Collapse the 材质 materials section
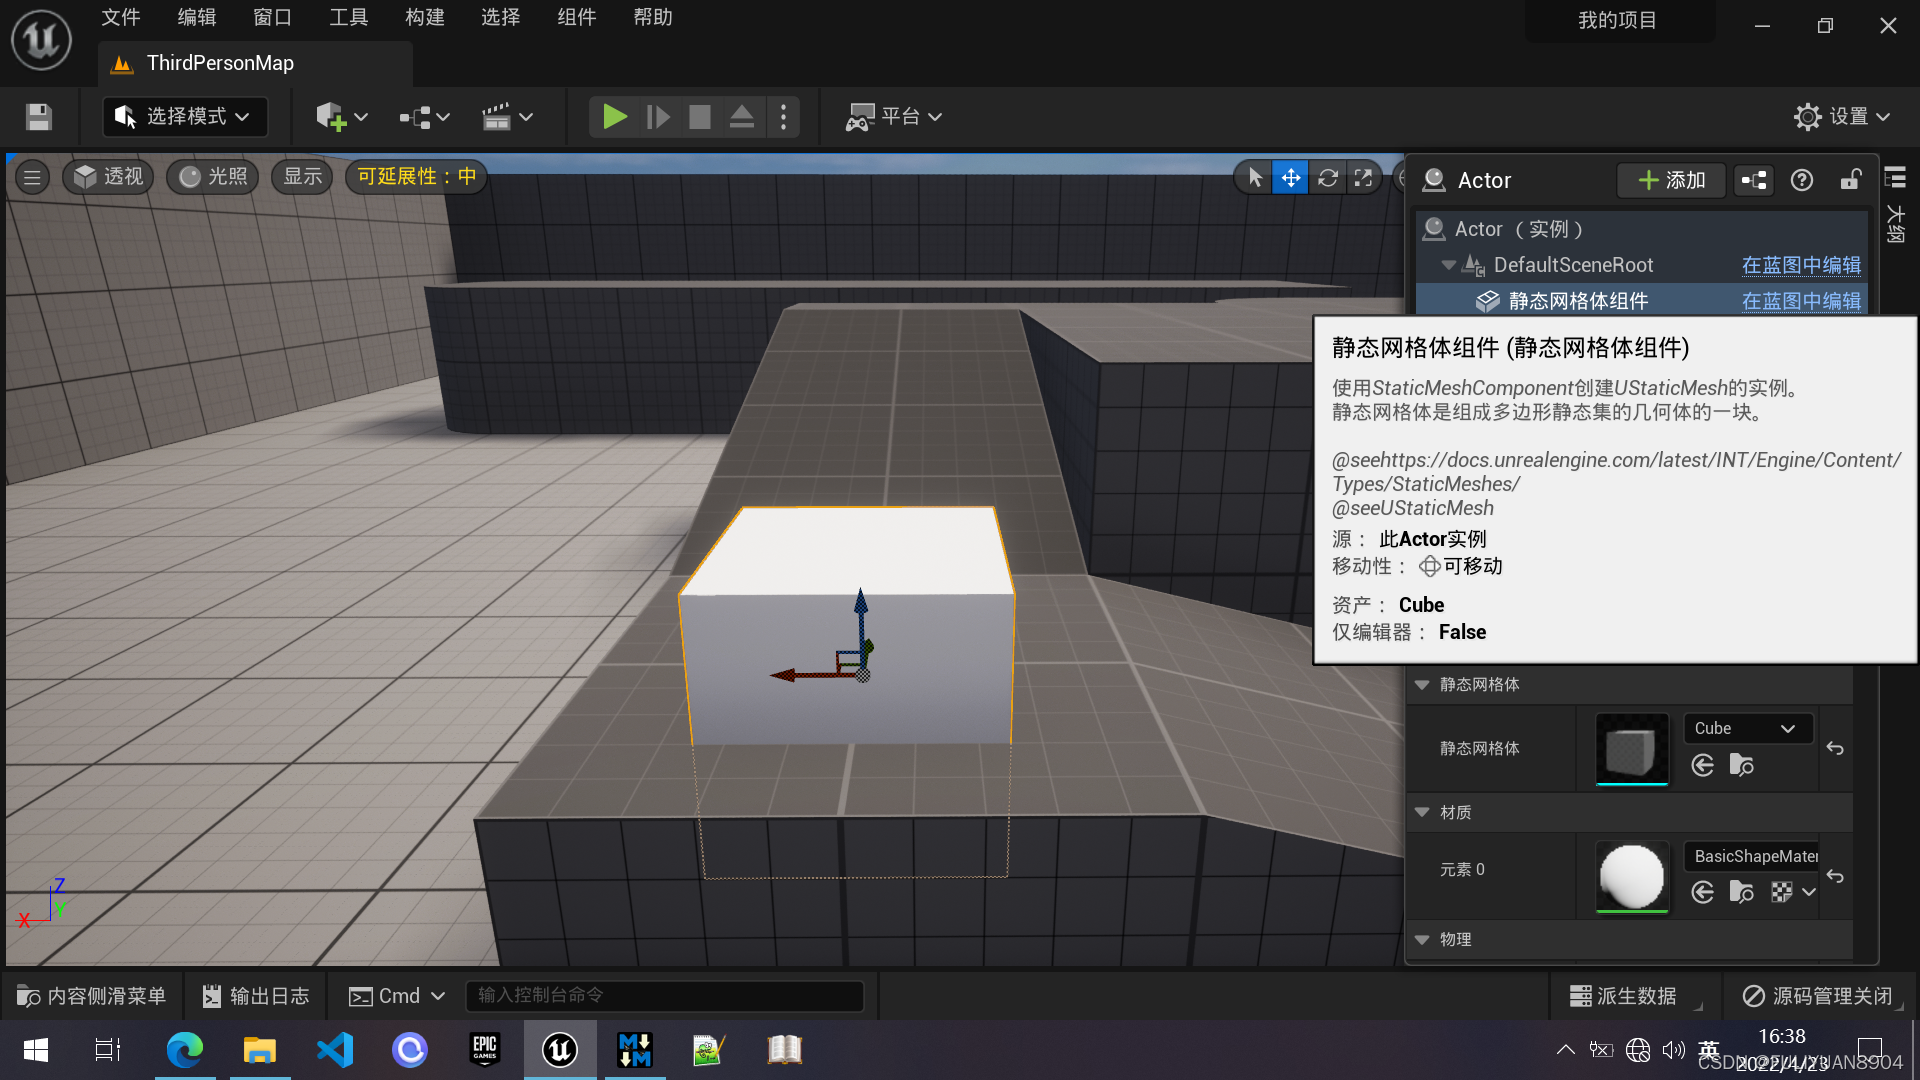The image size is (1920, 1080). click(1422, 813)
